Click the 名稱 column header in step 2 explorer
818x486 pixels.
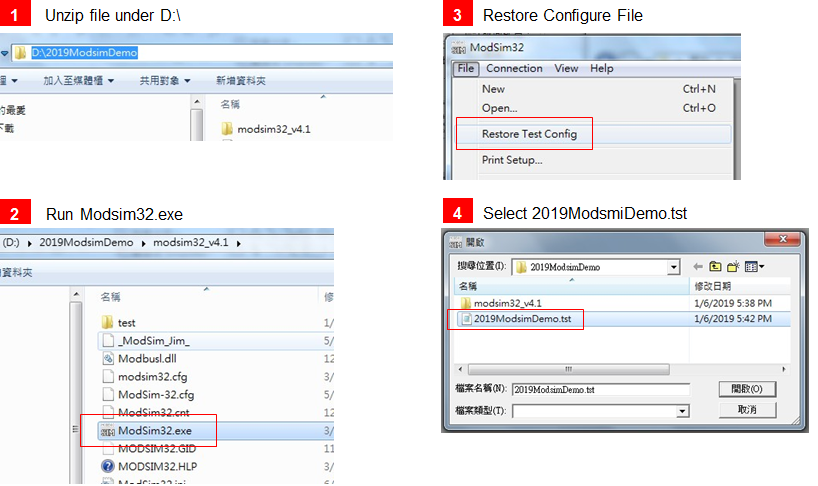pos(111,297)
